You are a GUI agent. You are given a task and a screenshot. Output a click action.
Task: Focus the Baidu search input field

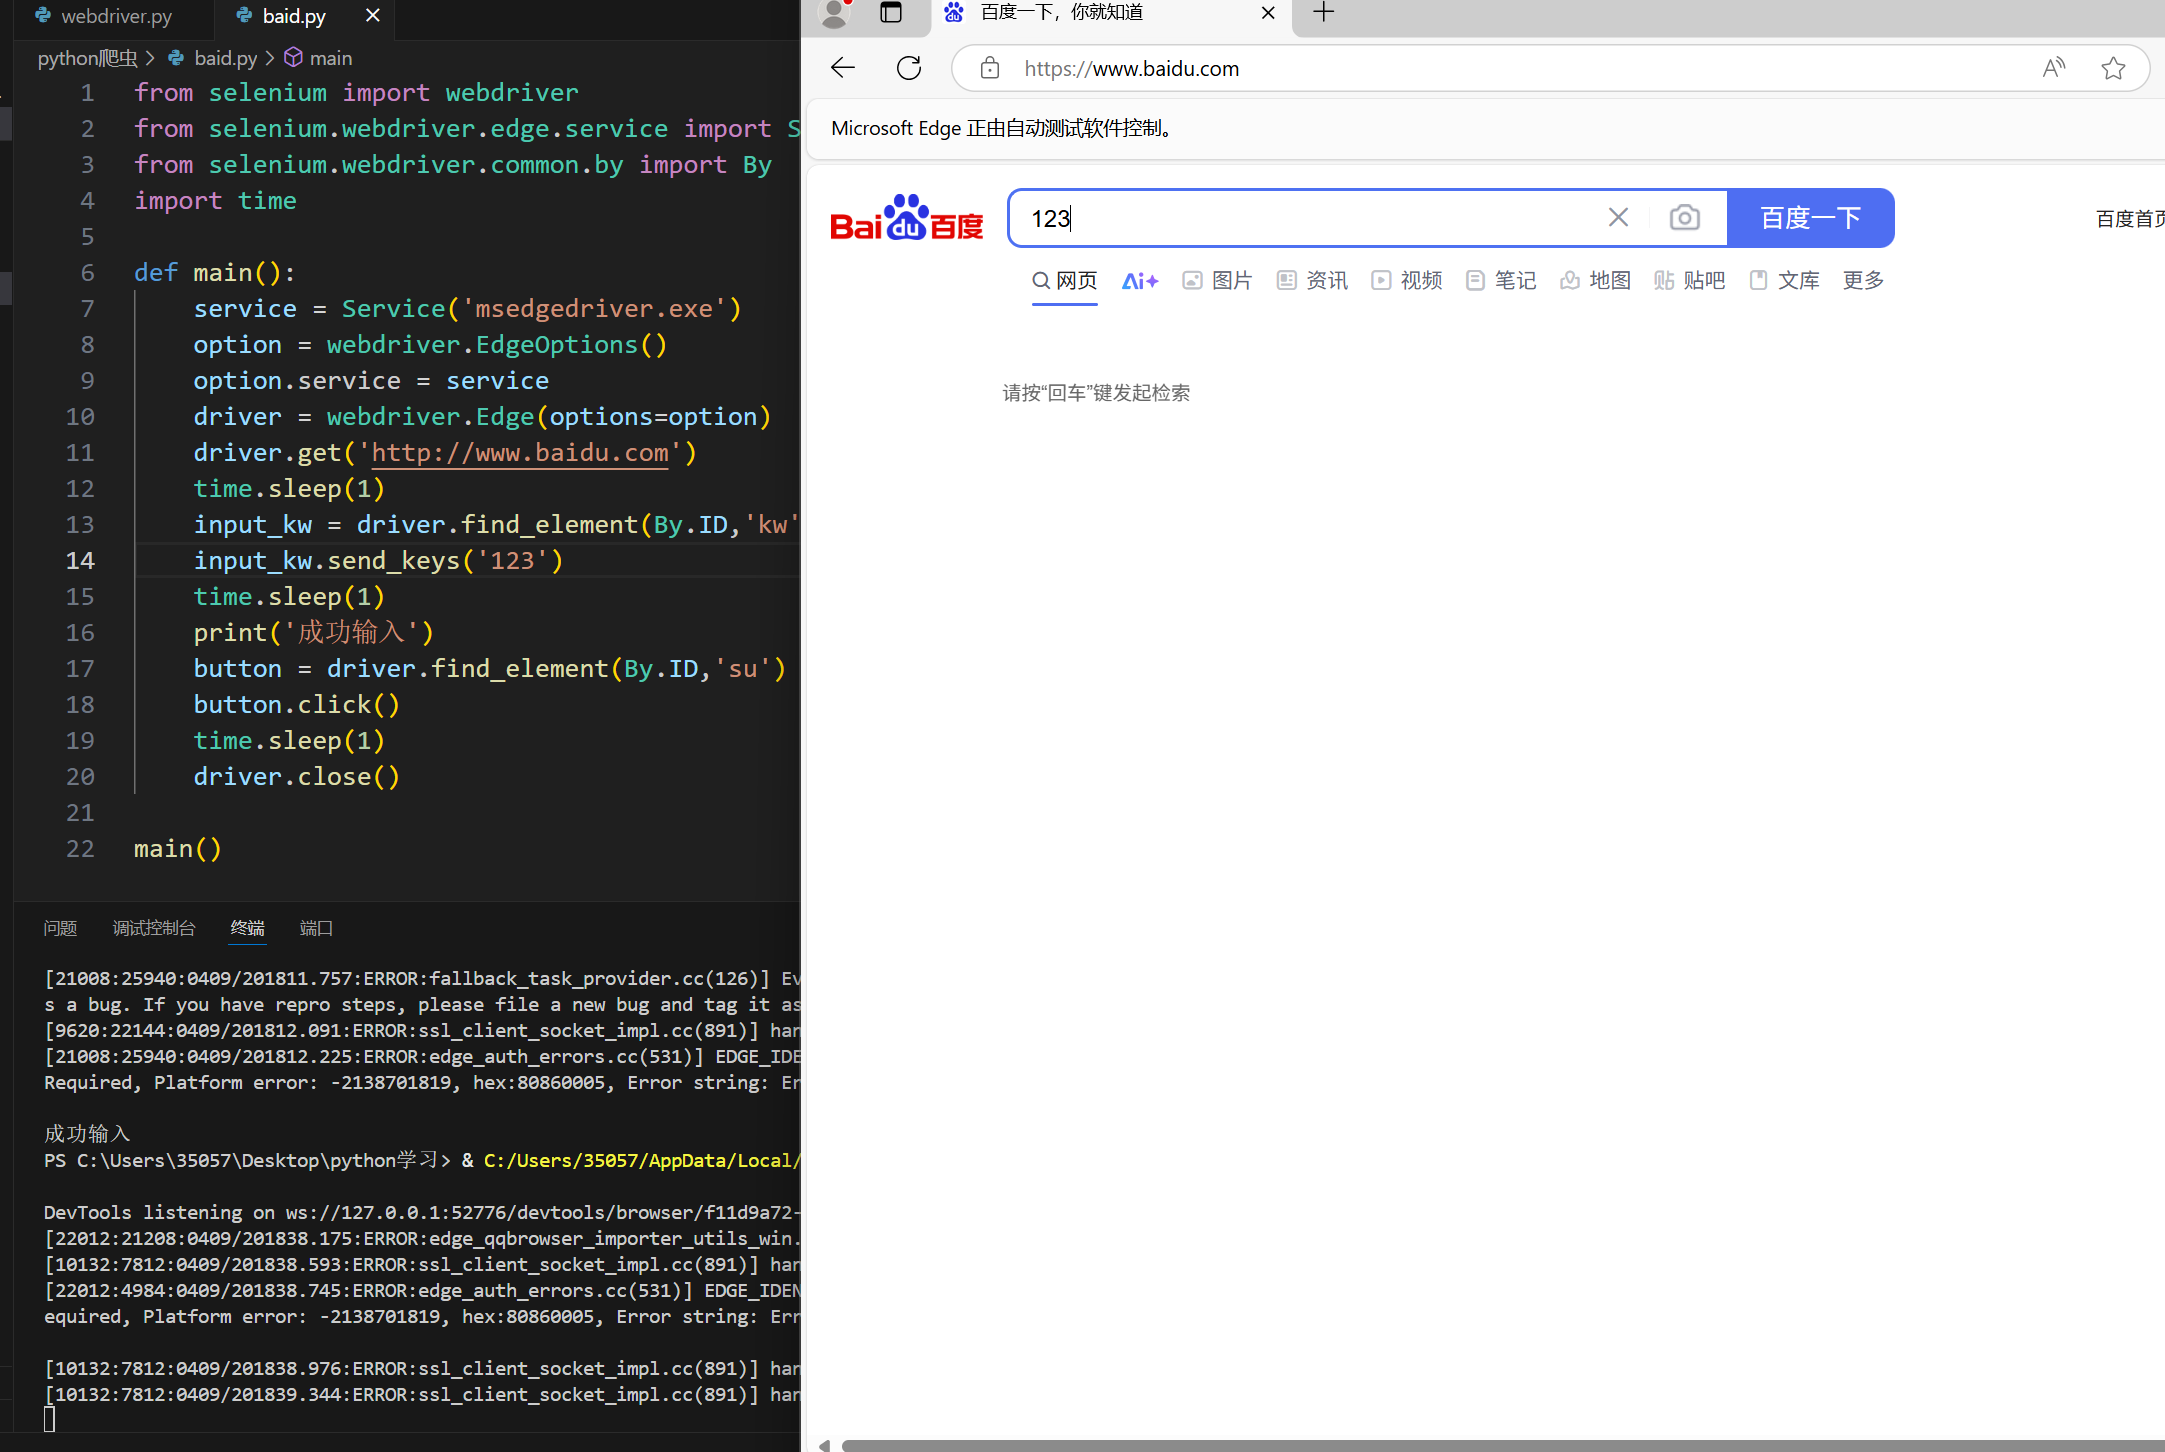1310,218
